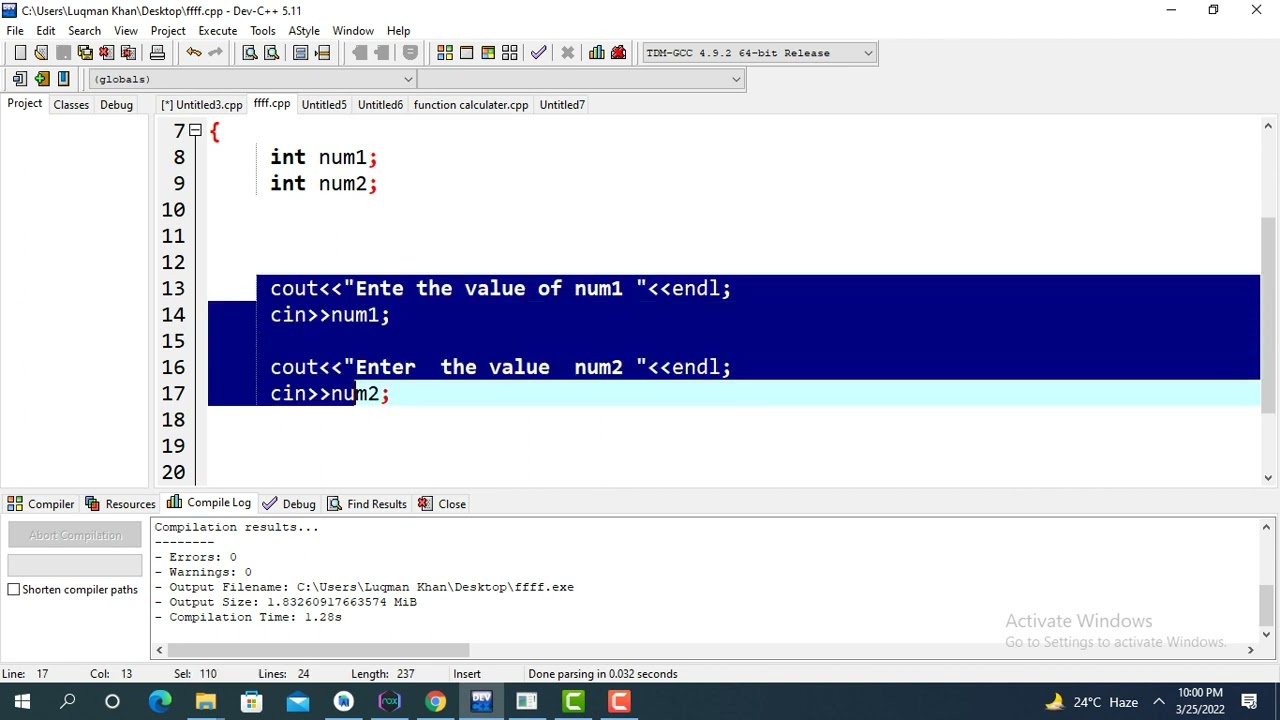Screen dimensions: 1280x720
Task: Select the Classes side panel tab
Action: [x=71, y=105]
